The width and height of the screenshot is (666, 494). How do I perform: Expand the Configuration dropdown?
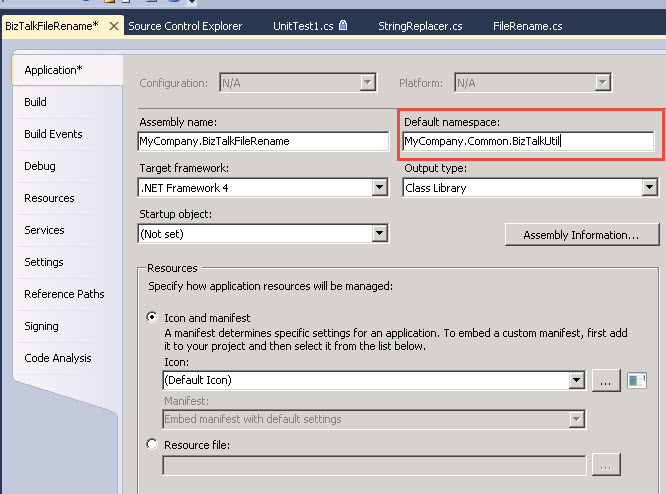367,82
